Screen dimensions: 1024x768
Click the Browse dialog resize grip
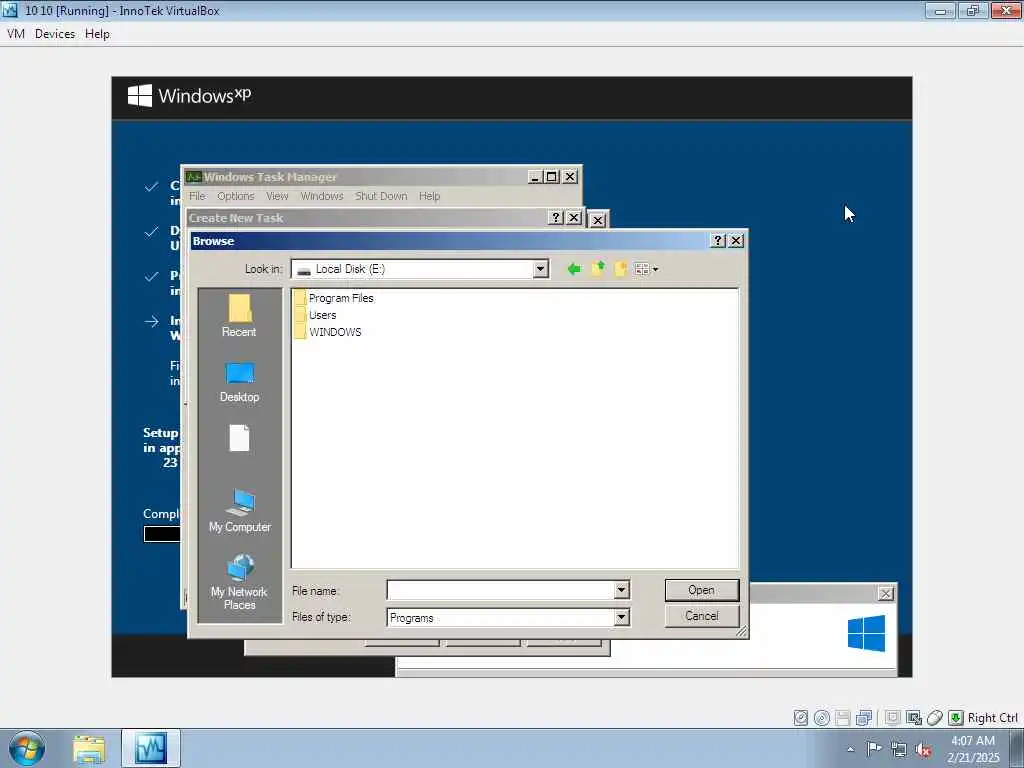pyautogui.click(x=742, y=632)
